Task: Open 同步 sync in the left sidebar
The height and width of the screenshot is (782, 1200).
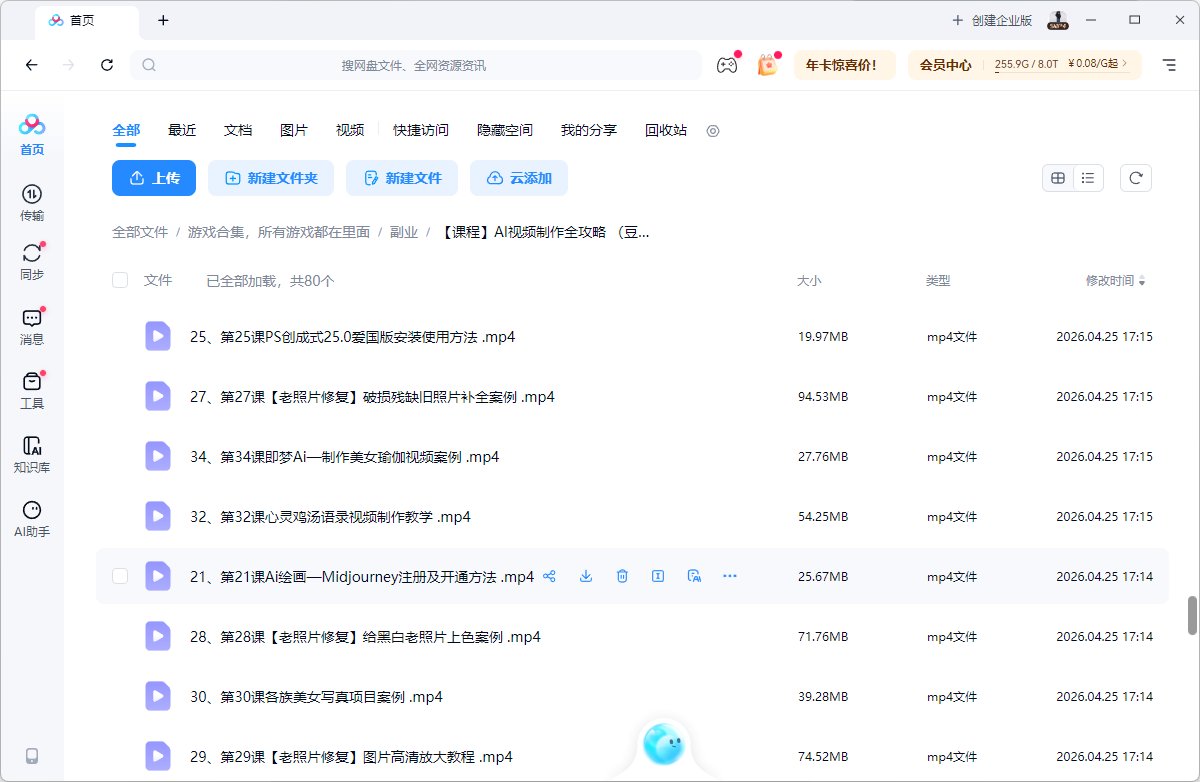Action: click(32, 262)
